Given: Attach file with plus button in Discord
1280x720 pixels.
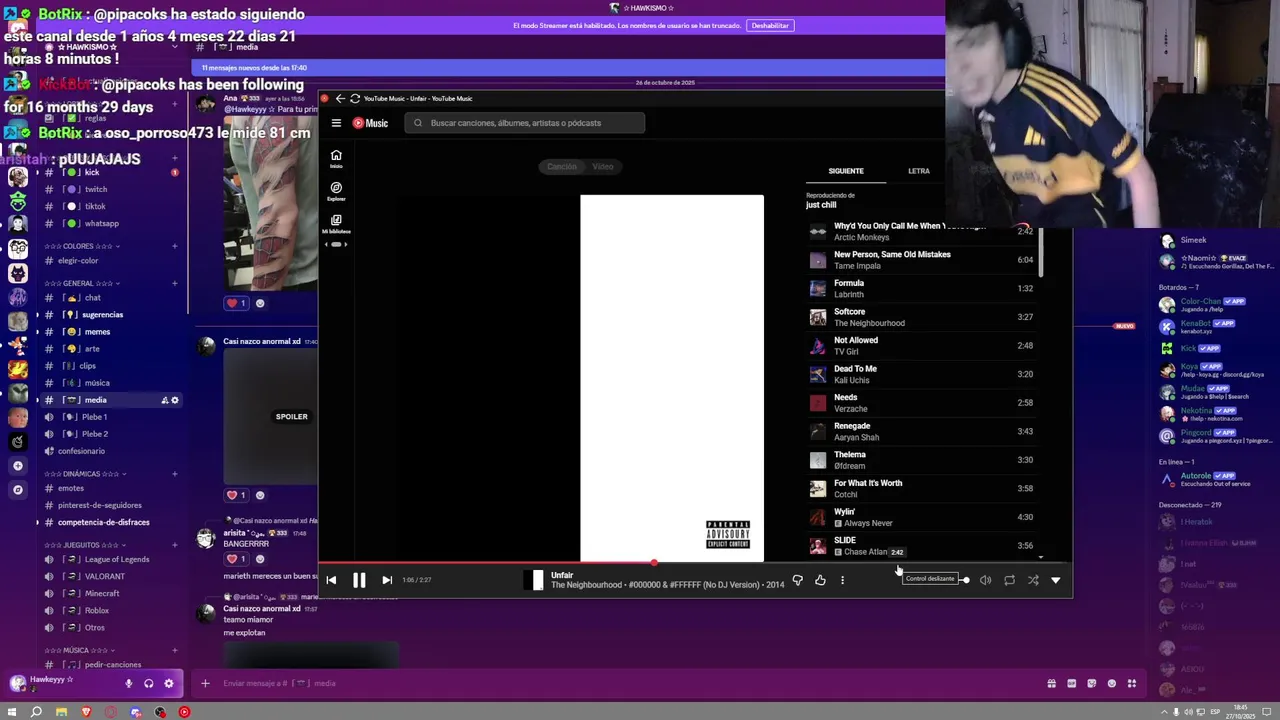Looking at the screenshot, I should pyautogui.click(x=205, y=683).
